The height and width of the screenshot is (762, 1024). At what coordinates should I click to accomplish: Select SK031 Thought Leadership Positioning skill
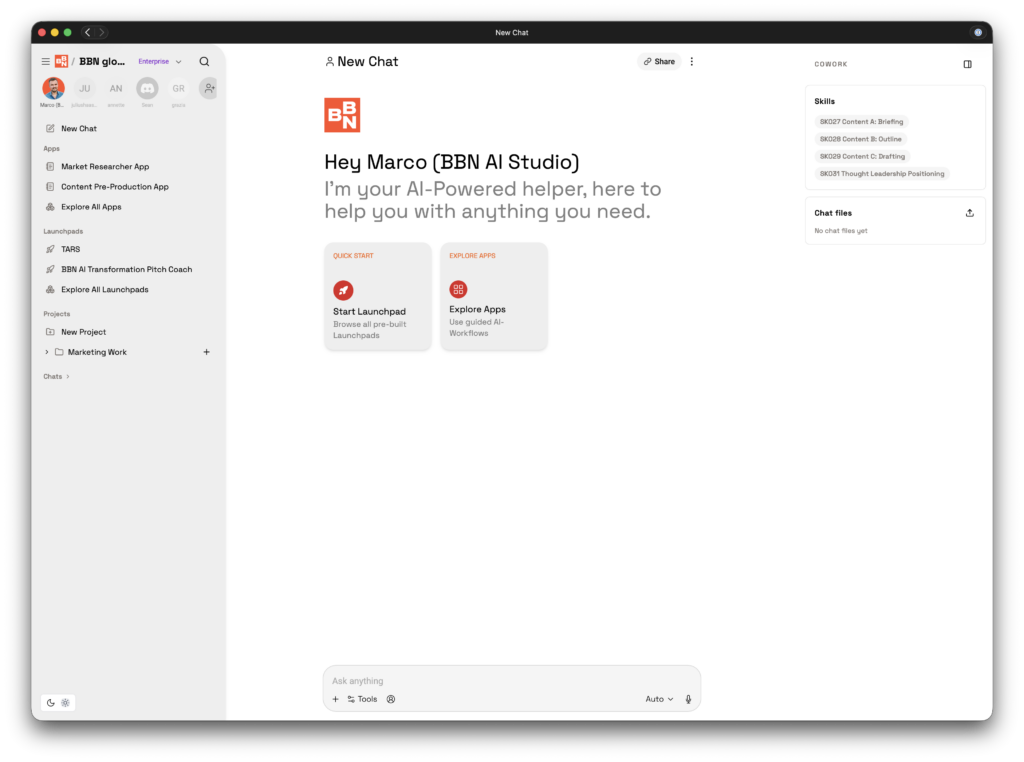(x=882, y=174)
